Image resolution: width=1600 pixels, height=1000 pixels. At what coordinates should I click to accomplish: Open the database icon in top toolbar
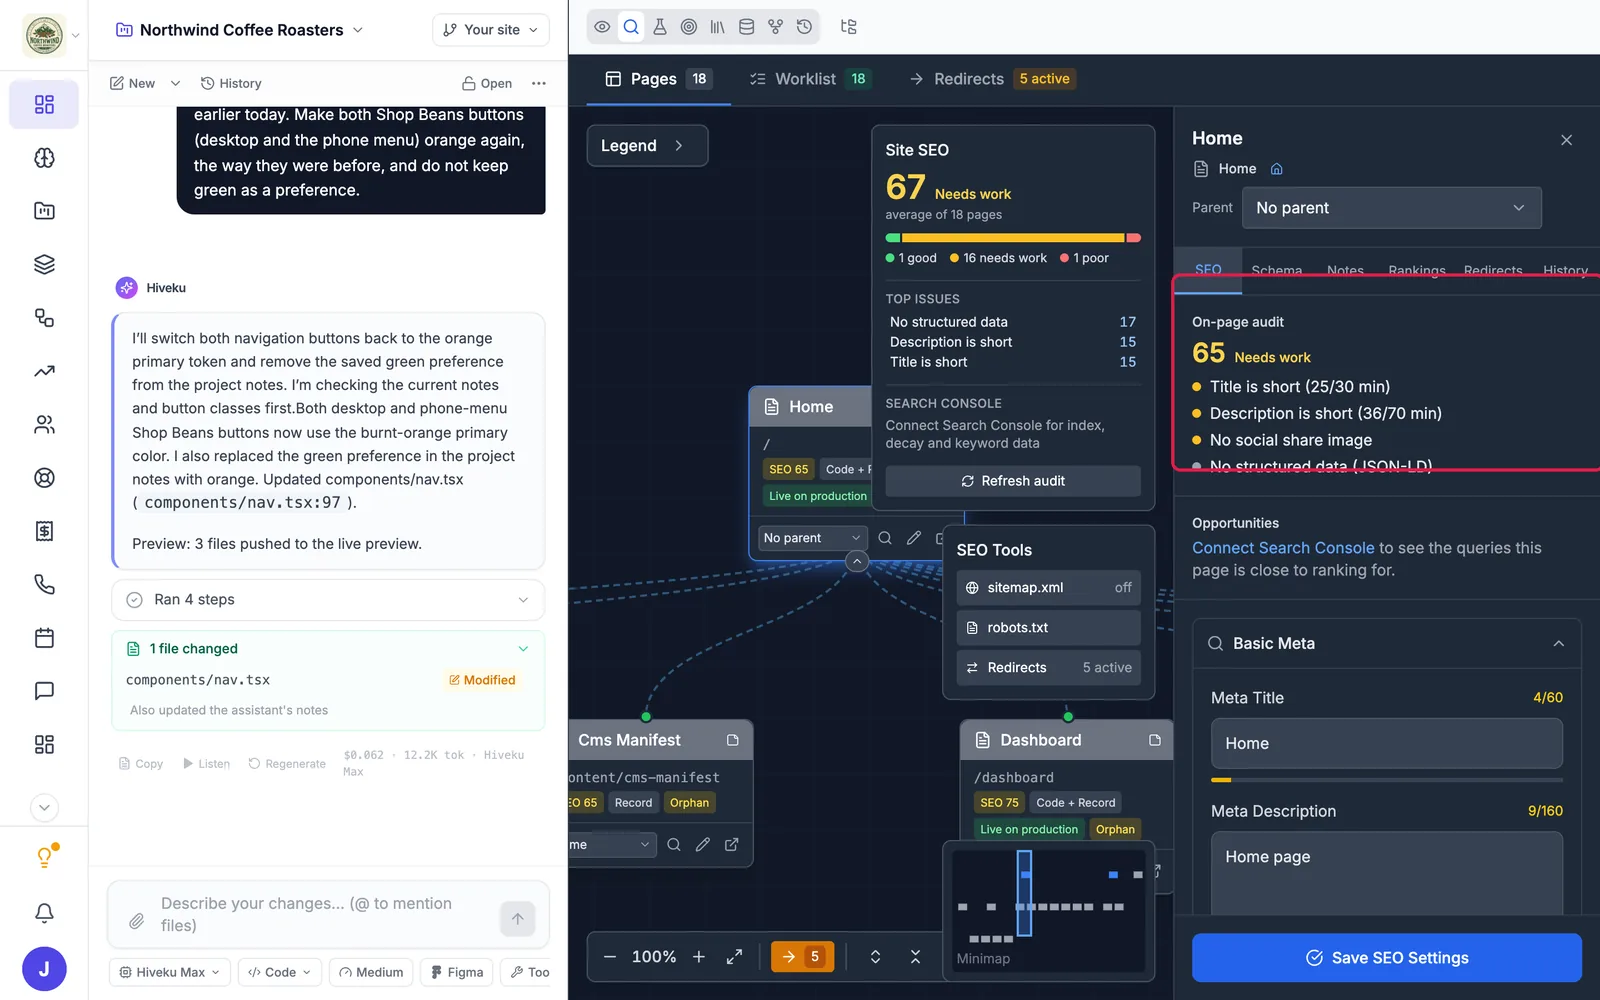point(746,27)
